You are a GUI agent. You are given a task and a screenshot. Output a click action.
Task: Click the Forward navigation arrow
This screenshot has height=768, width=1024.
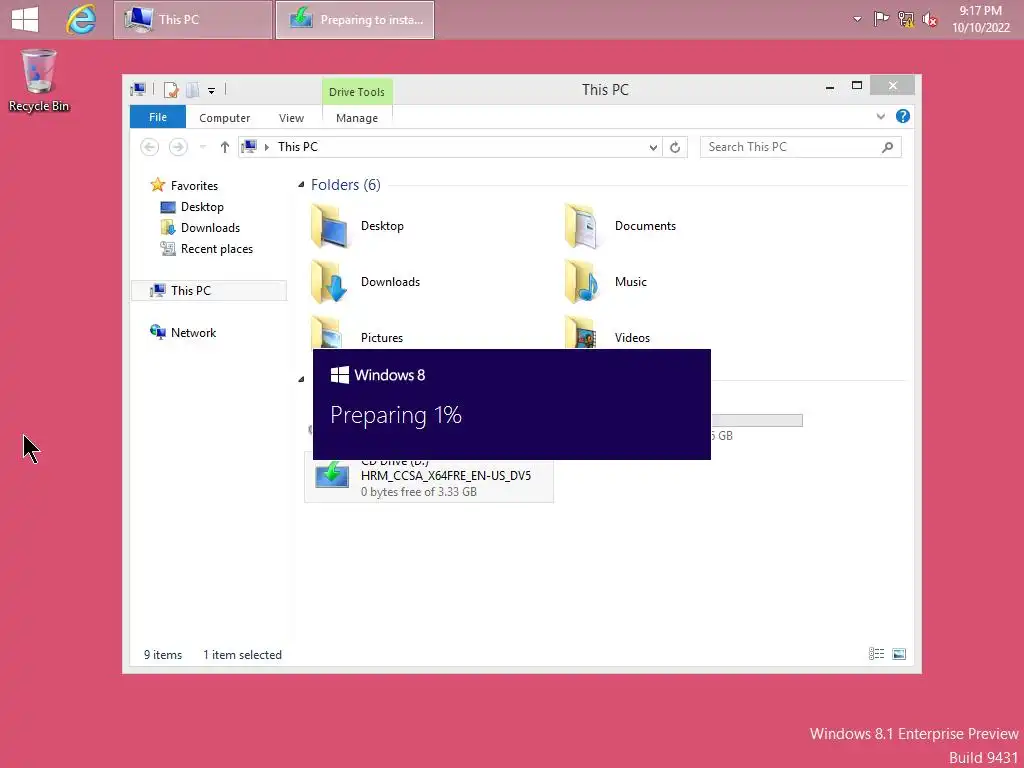point(178,147)
